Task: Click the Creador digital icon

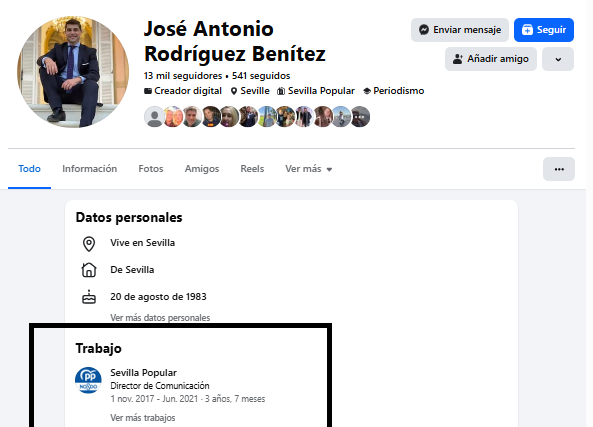Action: point(148,91)
